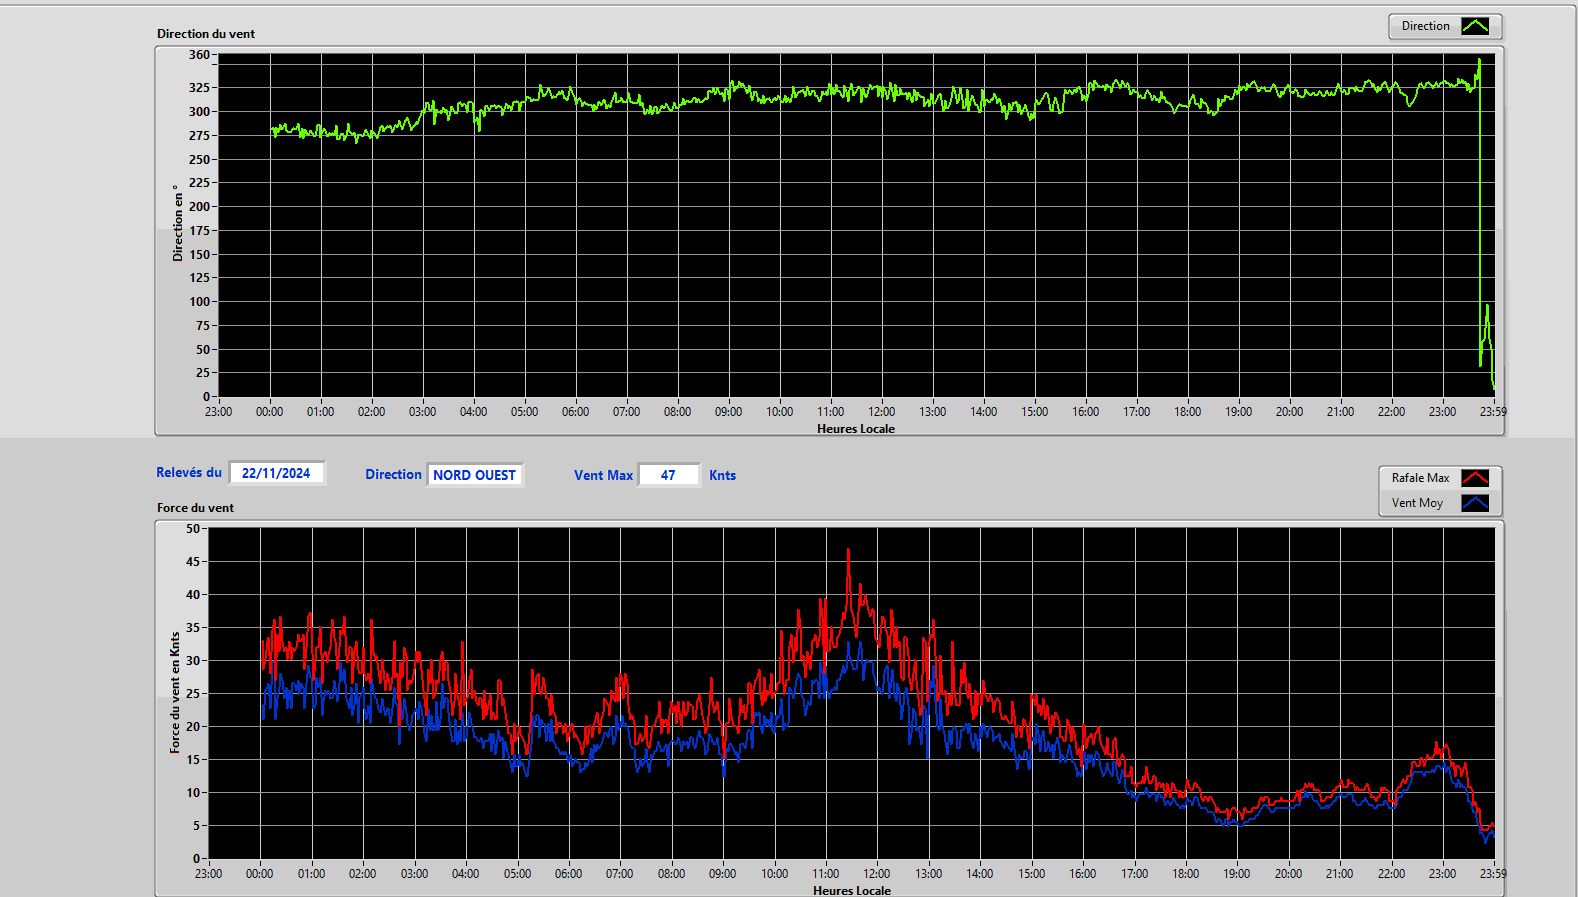The image size is (1578, 897).
Task: Click the 15 value on force axis
Action: (193, 759)
